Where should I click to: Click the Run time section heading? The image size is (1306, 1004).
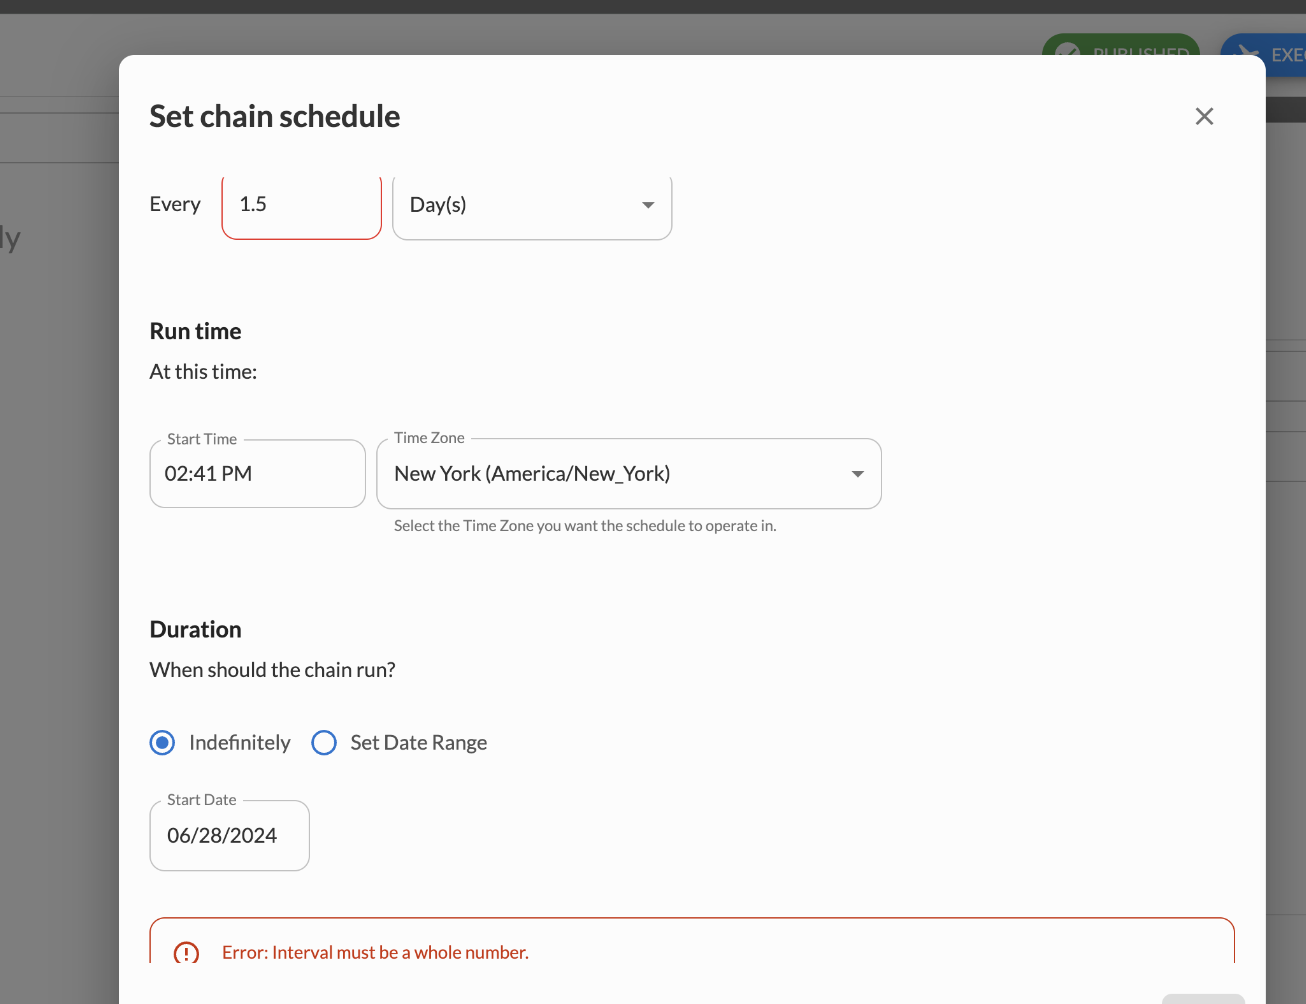(196, 331)
